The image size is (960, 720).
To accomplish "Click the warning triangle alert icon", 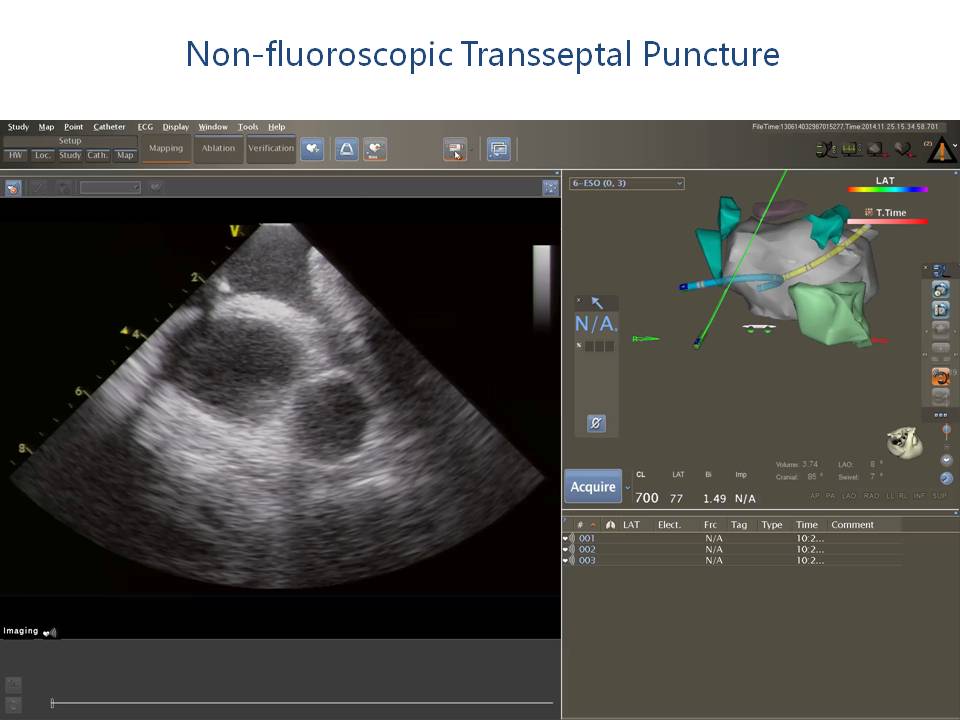I will pyautogui.click(x=939, y=149).
